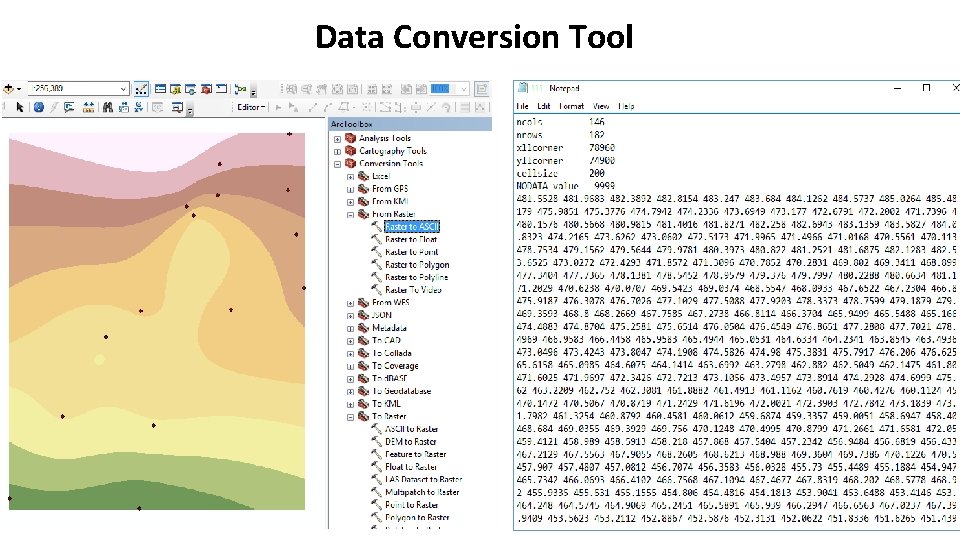This screenshot has width=960, height=540.
Task: Open Notepad Help menu
Action: (x=626, y=106)
